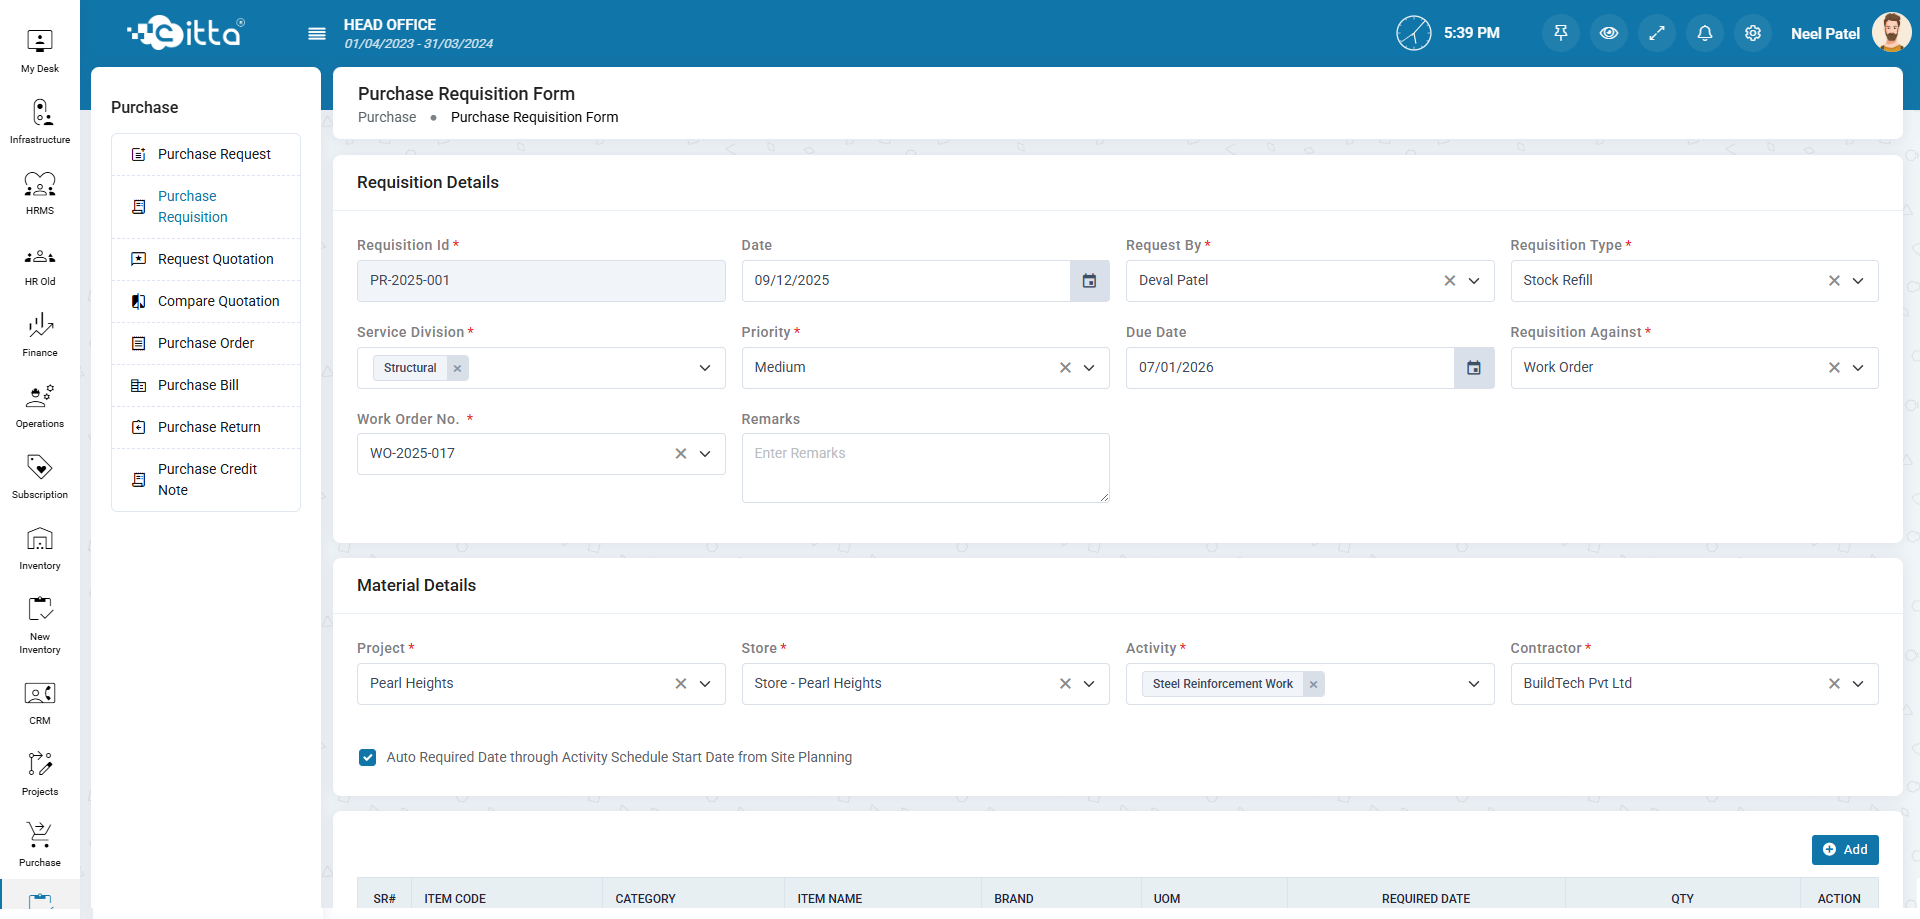Click the Add button
Image resolution: width=1920 pixels, height=919 pixels.
tap(1845, 849)
